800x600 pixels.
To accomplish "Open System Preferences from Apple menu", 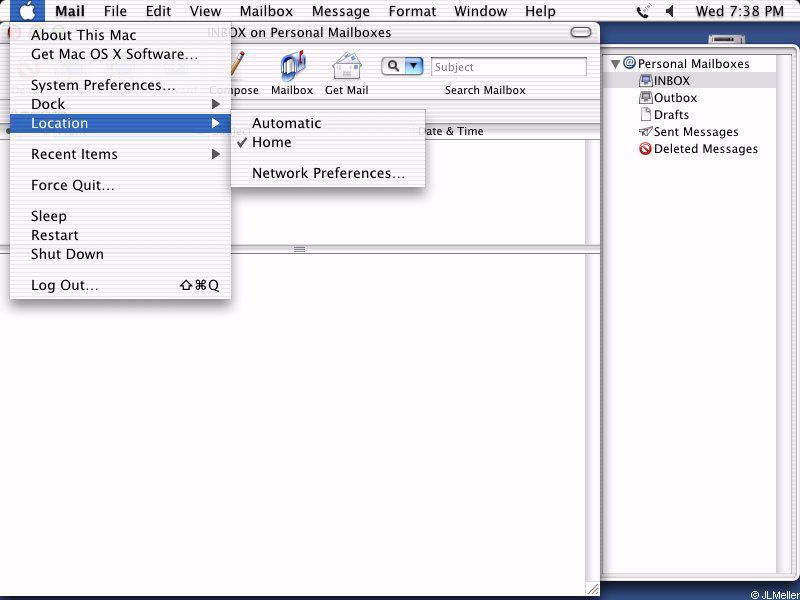I will [x=120, y=85].
